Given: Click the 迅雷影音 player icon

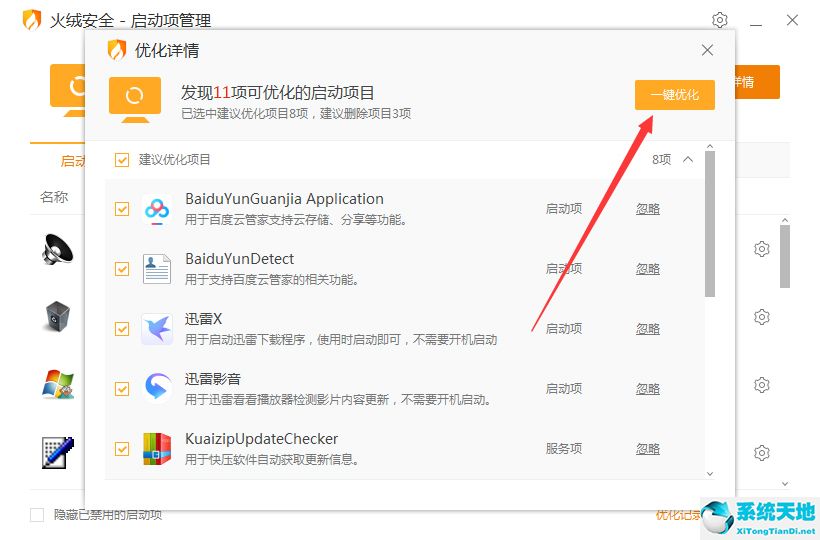Looking at the screenshot, I should pos(157,388).
